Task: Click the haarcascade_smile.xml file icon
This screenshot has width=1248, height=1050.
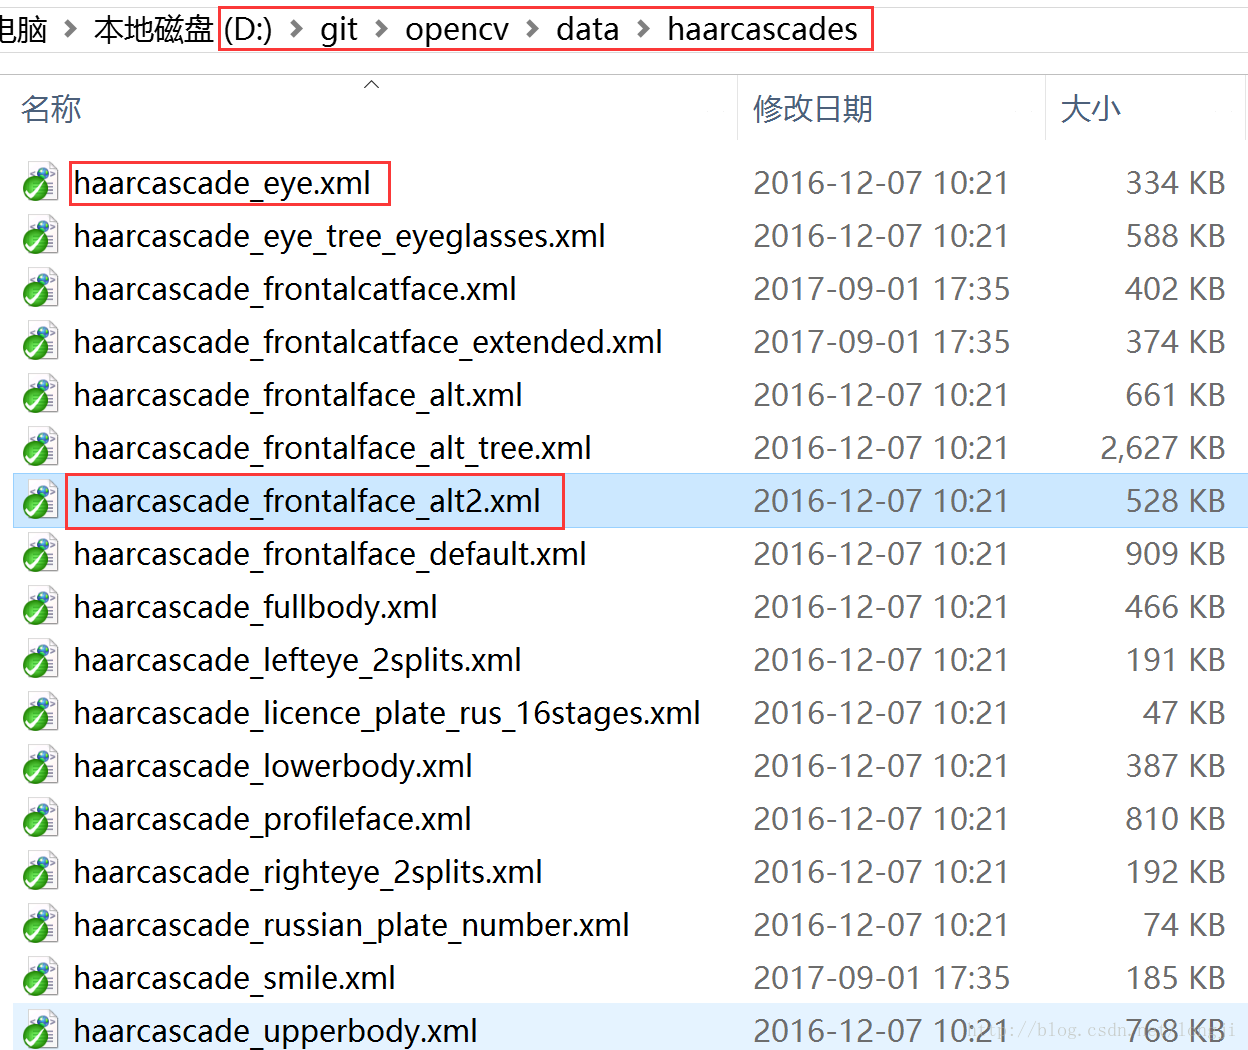Action: (x=39, y=978)
